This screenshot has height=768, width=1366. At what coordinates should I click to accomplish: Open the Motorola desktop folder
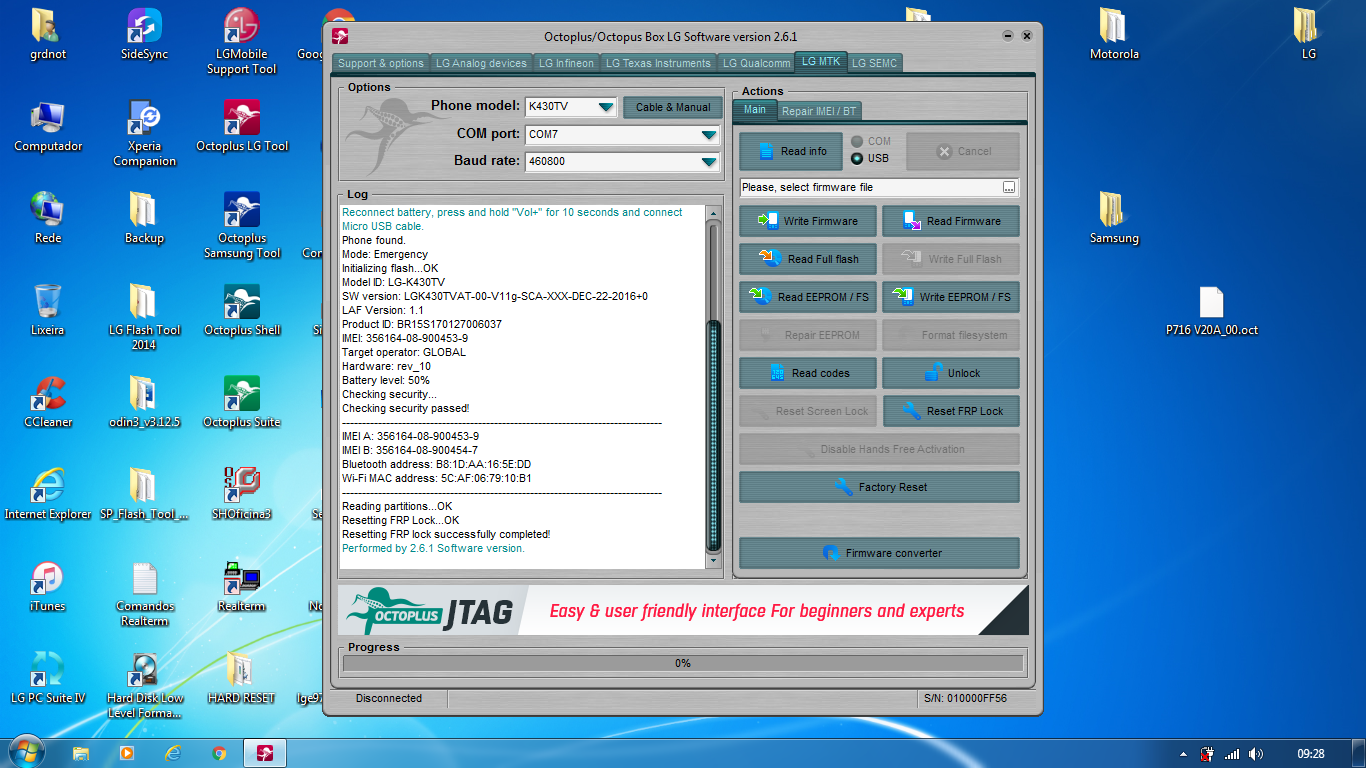click(1114, 35)
